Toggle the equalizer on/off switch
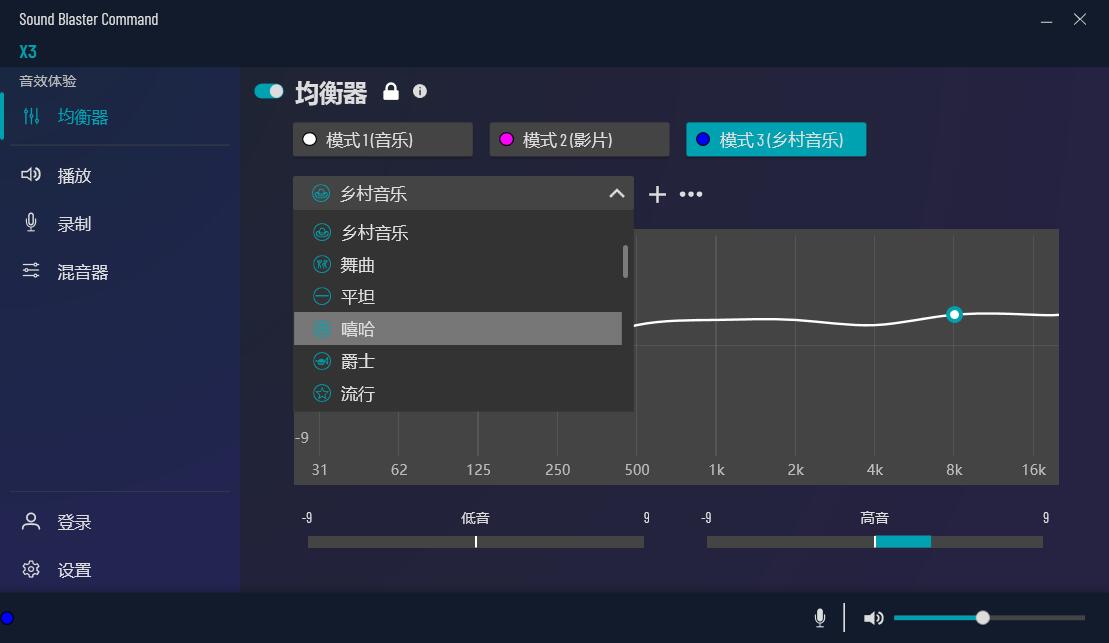This screenshot has width=1109, height=643. point(268,90)
